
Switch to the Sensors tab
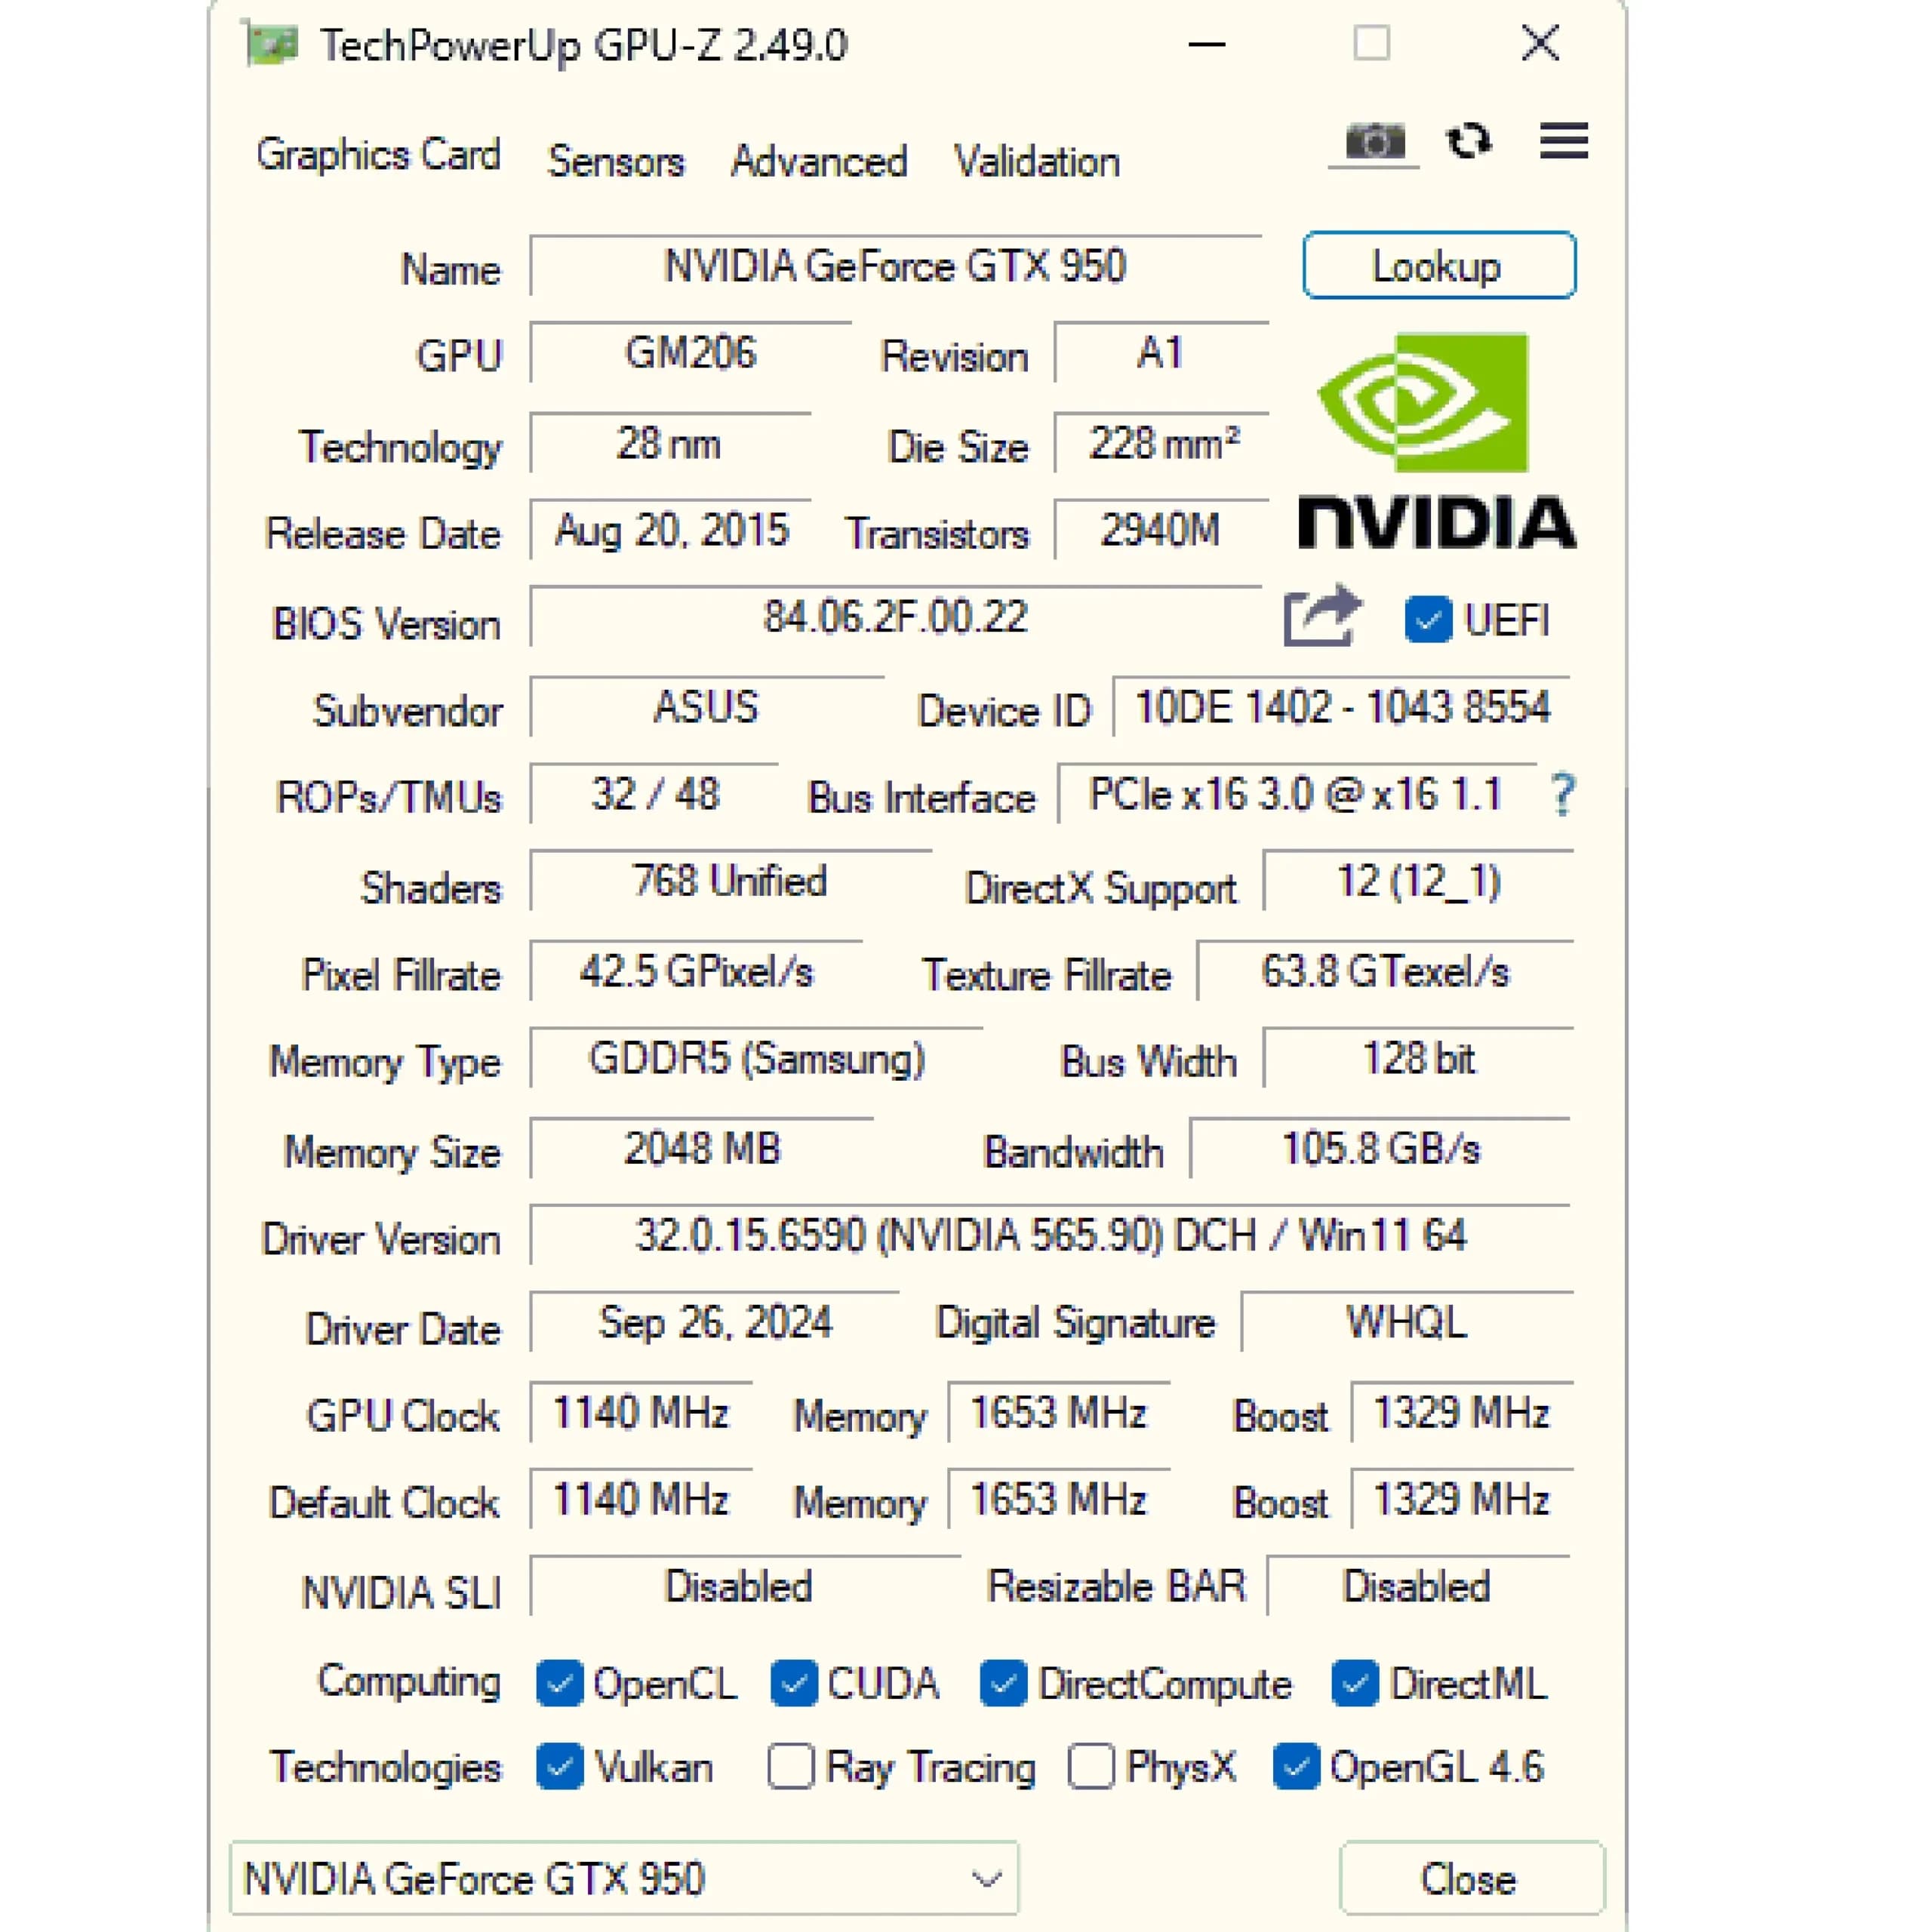pos(616,161)
